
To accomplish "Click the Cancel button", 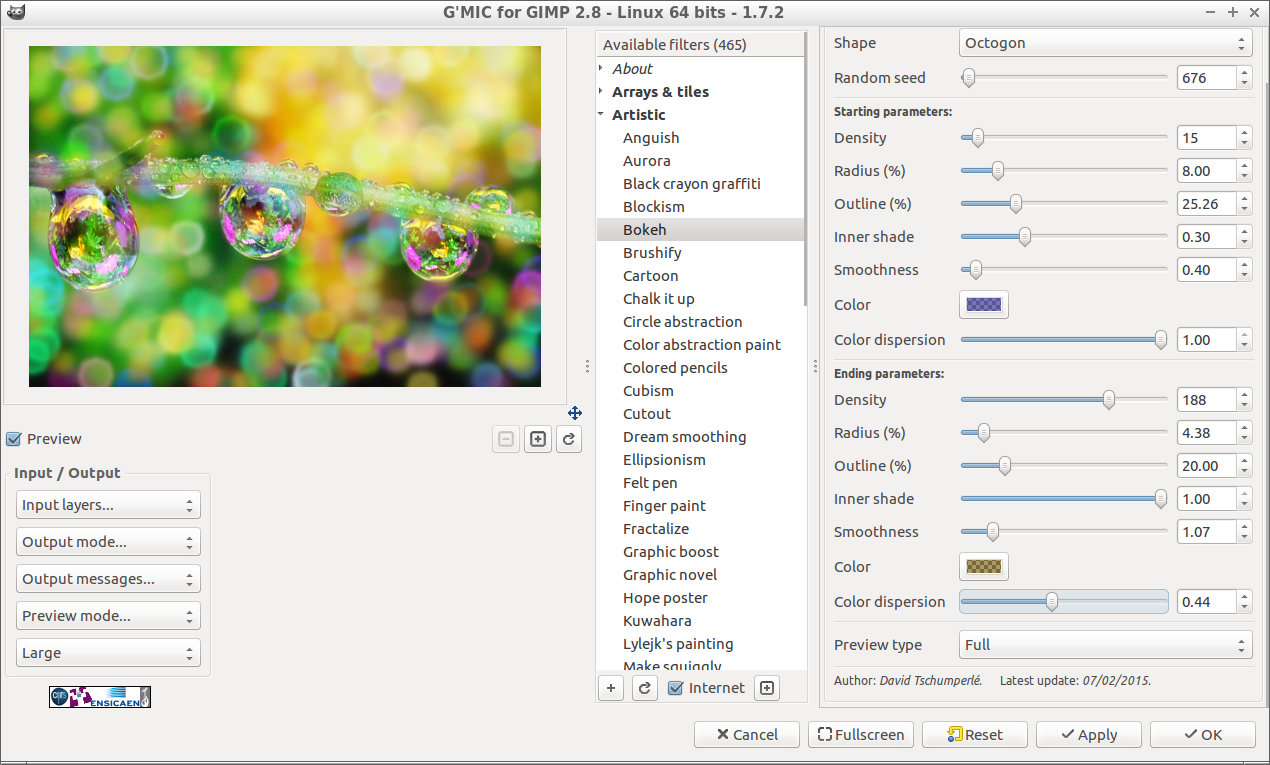I will point(747,734).
